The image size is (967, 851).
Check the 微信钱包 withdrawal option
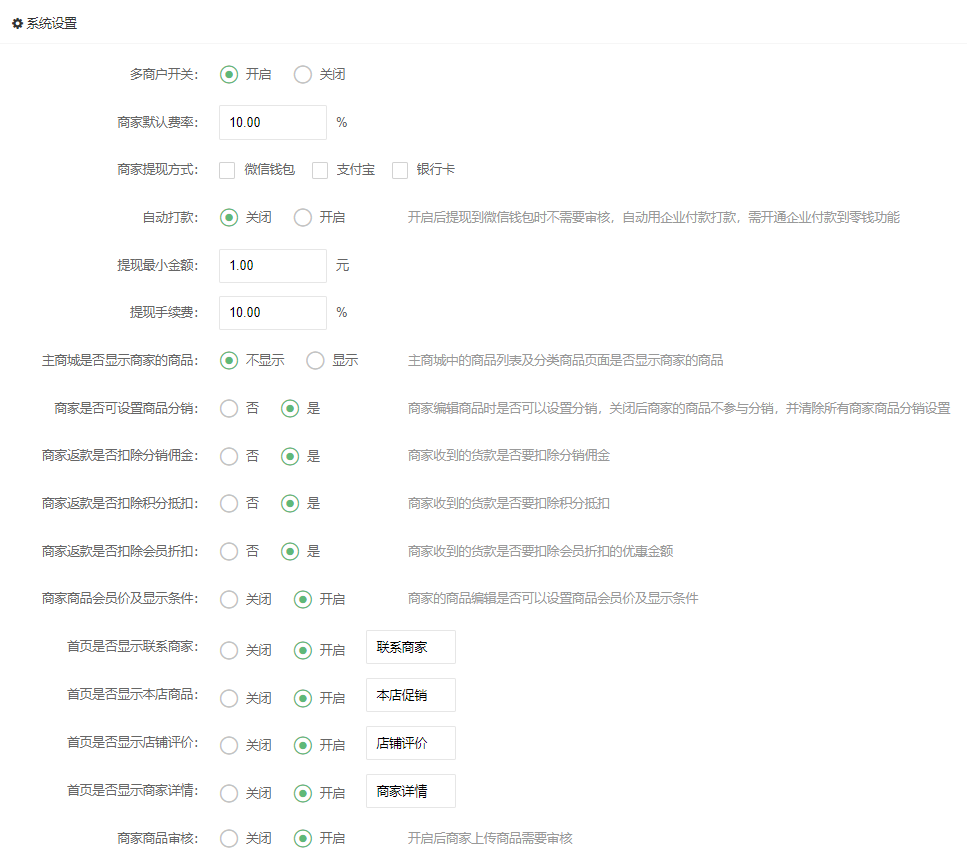coord(228,170)
